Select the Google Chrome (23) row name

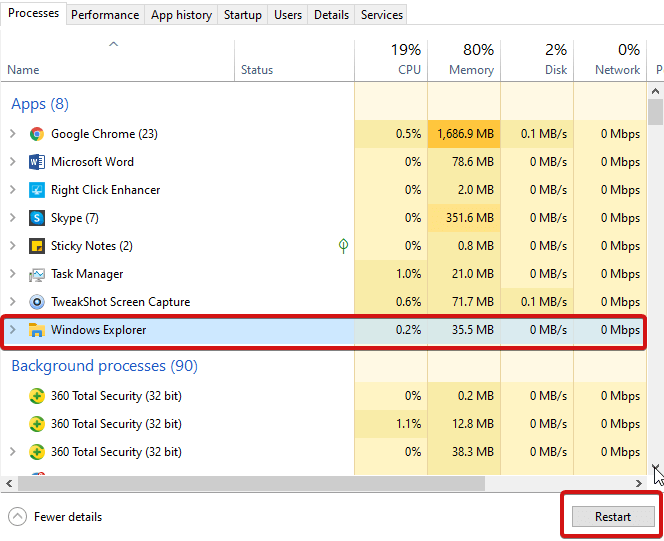(x=104, y=134)
